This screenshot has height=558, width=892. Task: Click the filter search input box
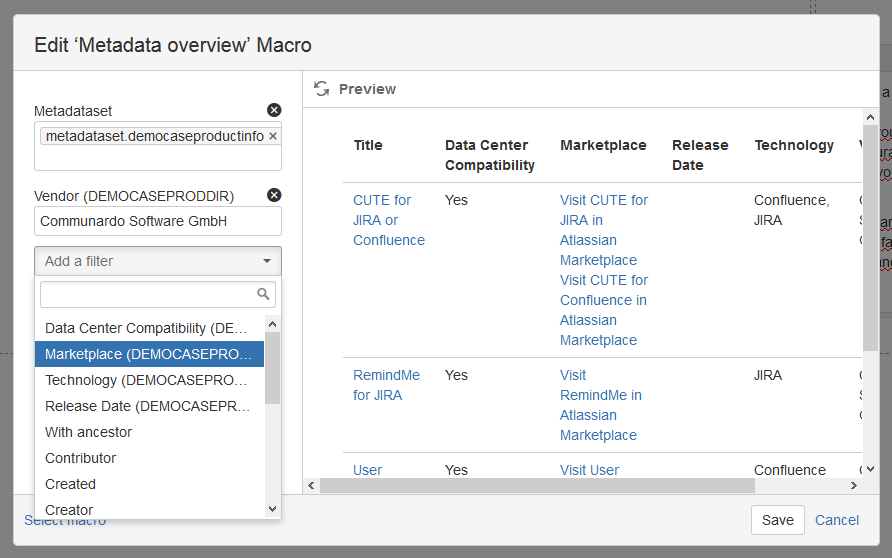pyautogui.click(x=148, y=294)
